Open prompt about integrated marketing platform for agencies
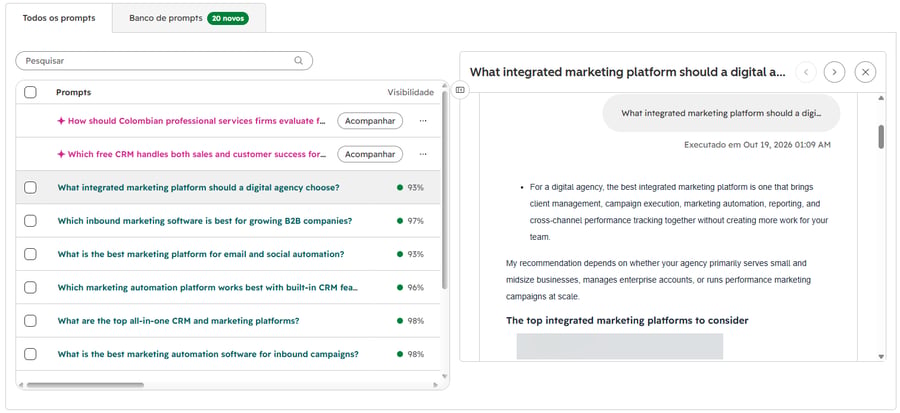 [198, 188]
